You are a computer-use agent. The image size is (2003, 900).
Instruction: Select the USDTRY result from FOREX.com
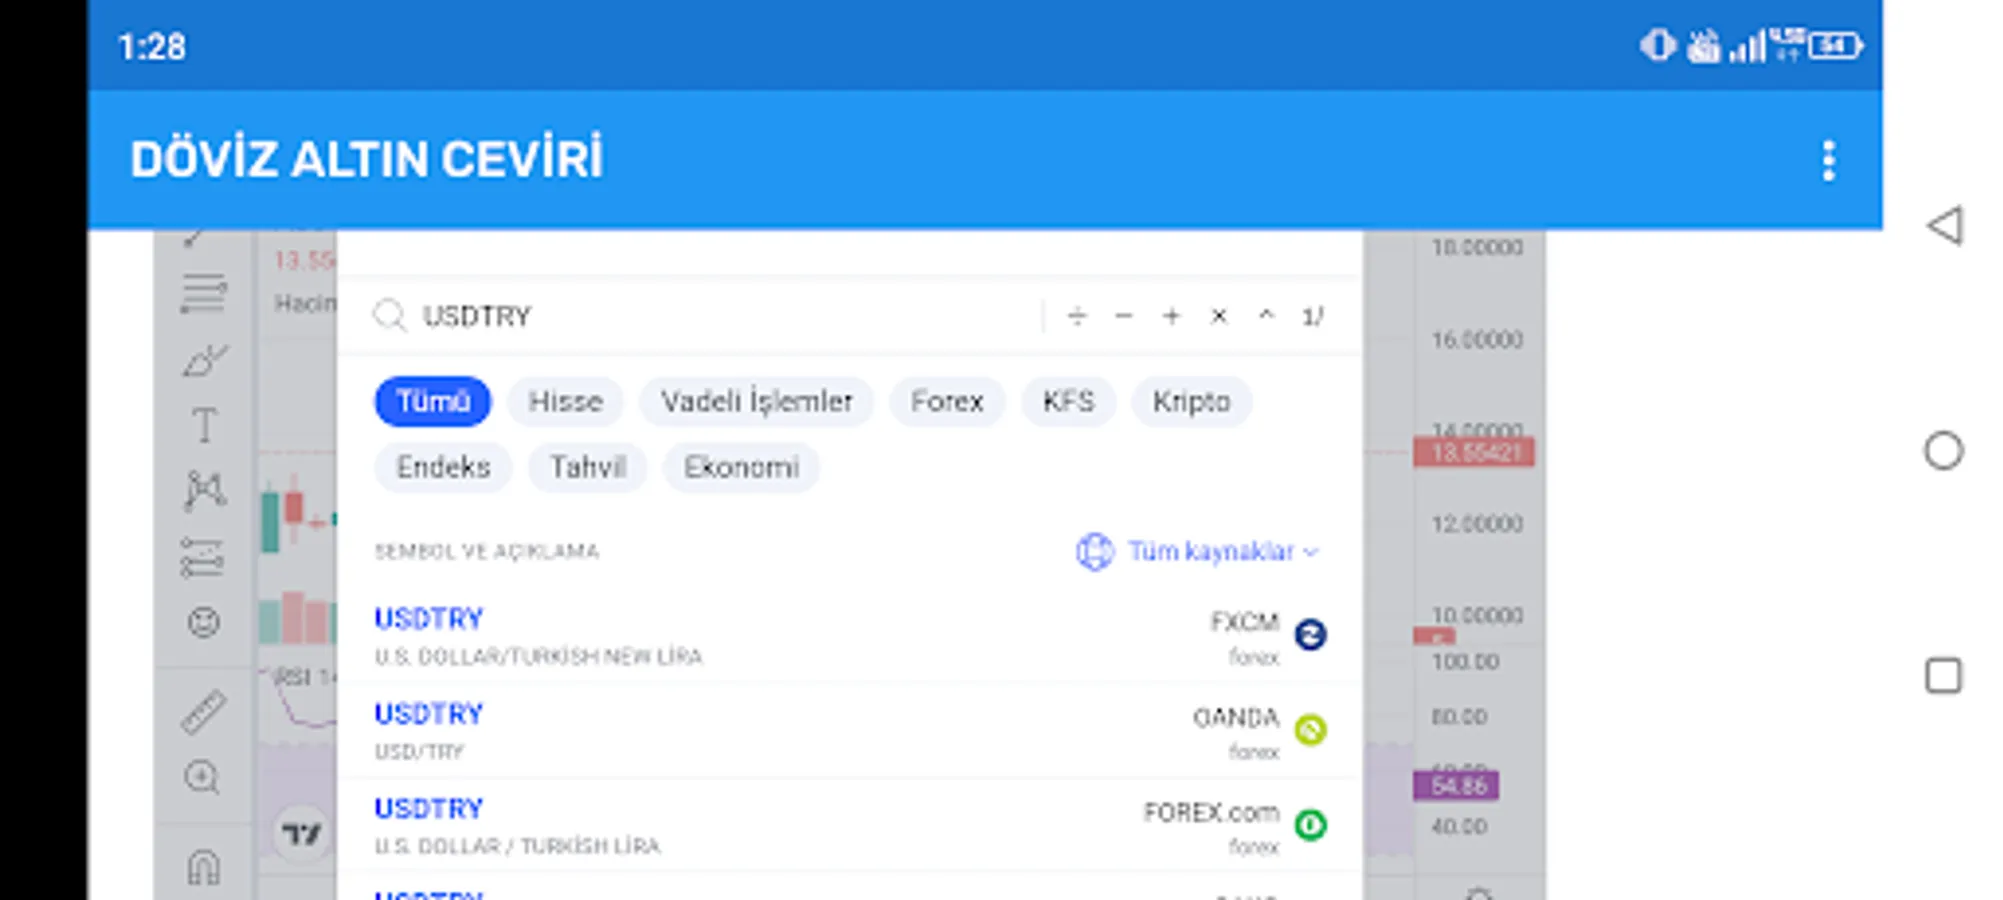[x=850, y=826]
